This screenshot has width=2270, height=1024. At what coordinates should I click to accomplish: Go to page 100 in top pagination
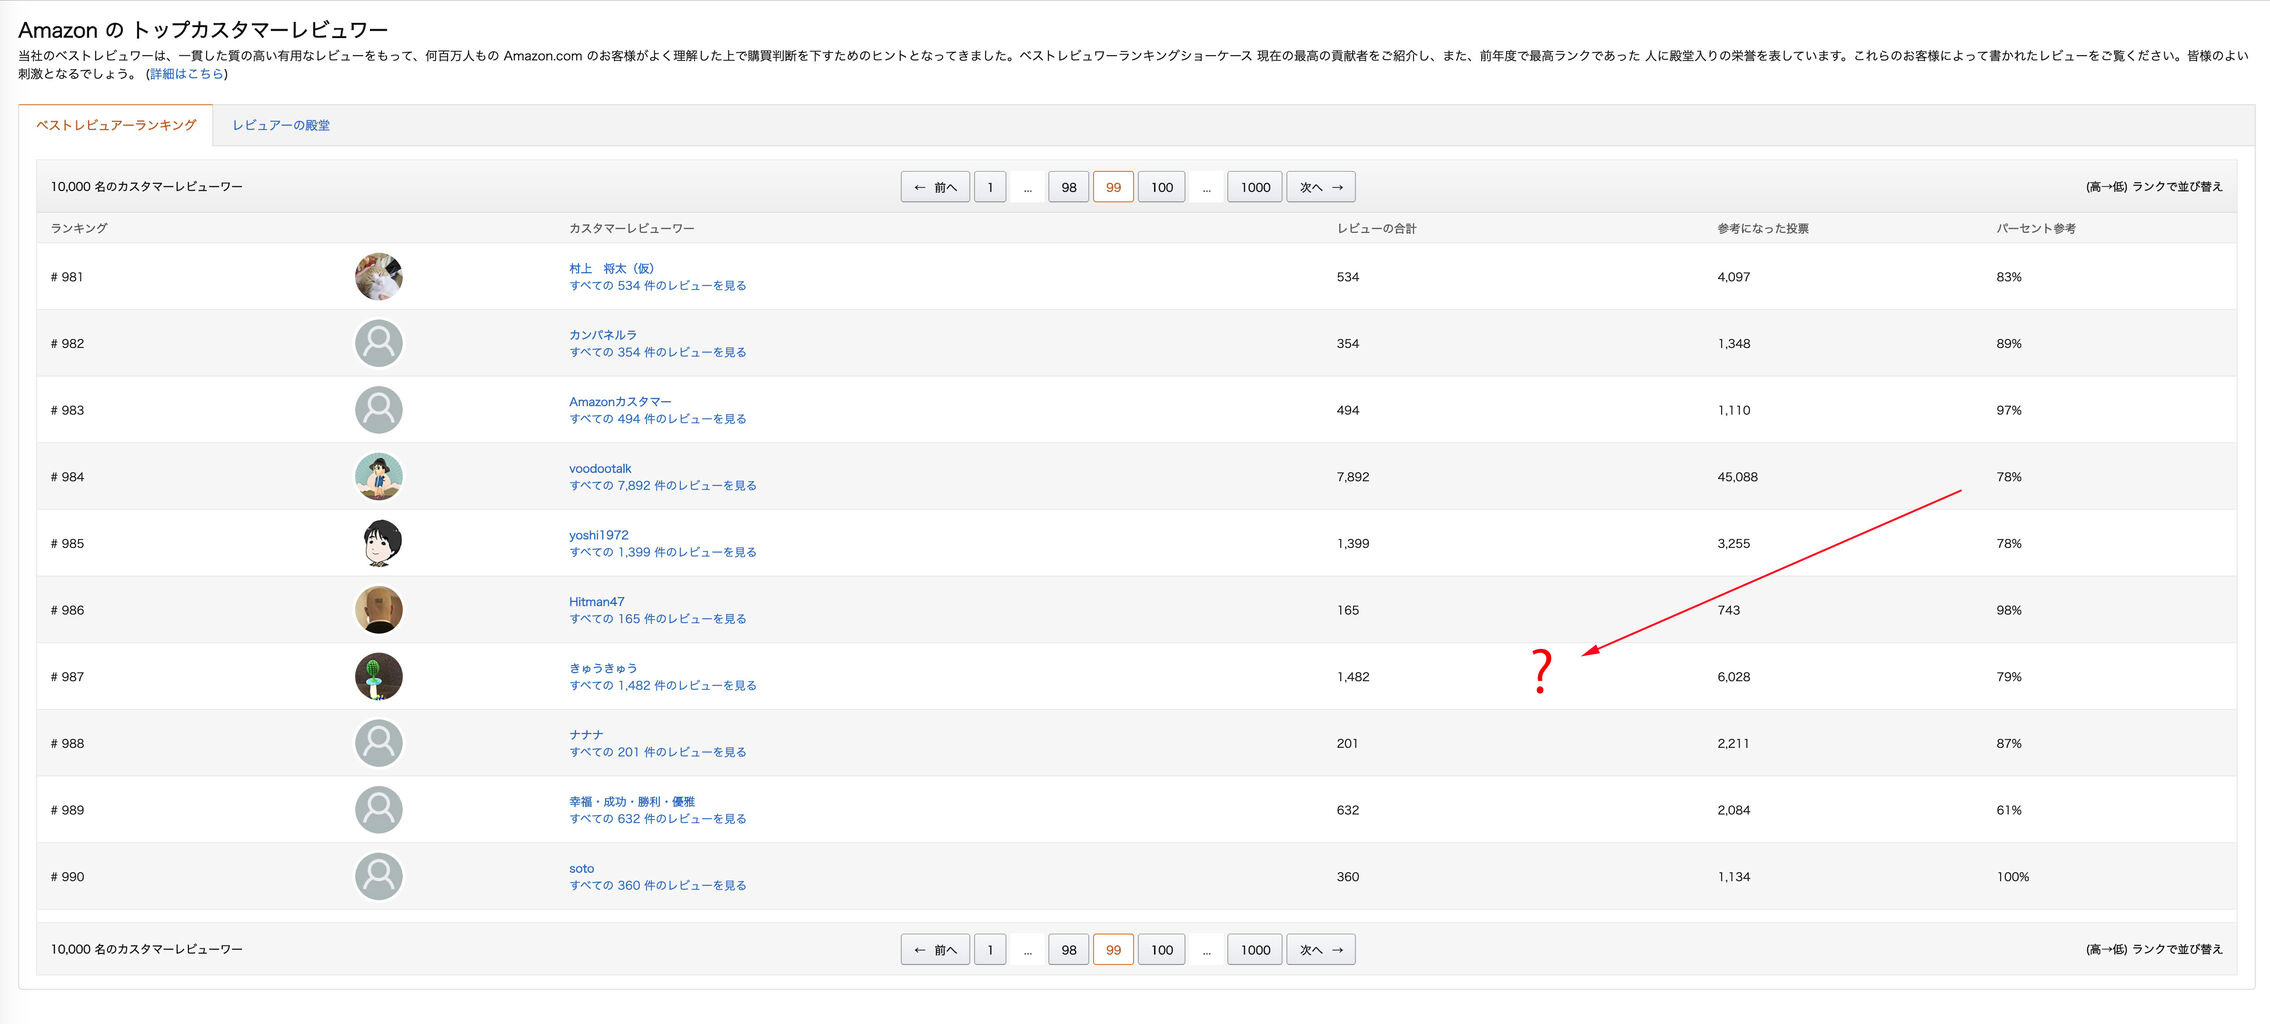(x=1162, y=187)
